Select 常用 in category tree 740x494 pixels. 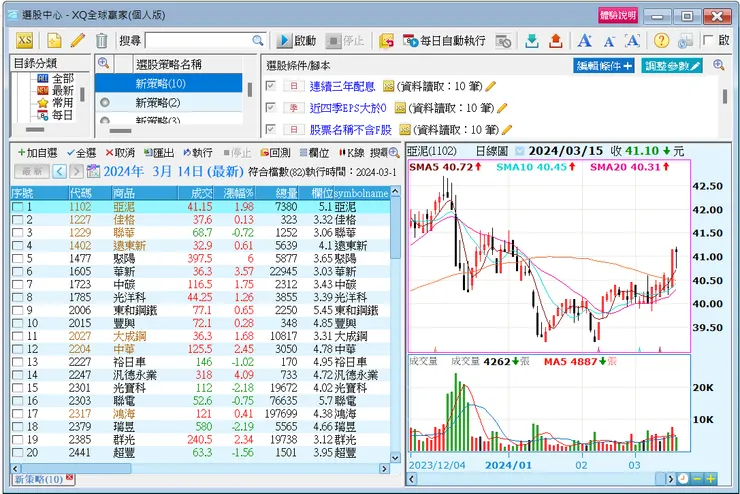[63, 102]
